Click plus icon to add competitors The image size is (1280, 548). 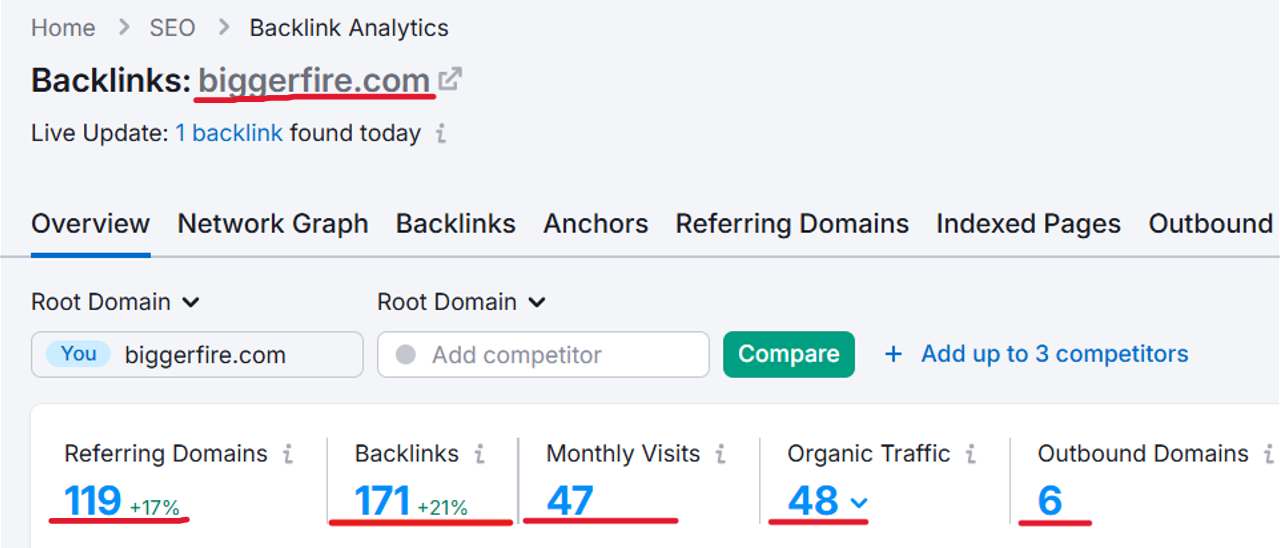894,354
